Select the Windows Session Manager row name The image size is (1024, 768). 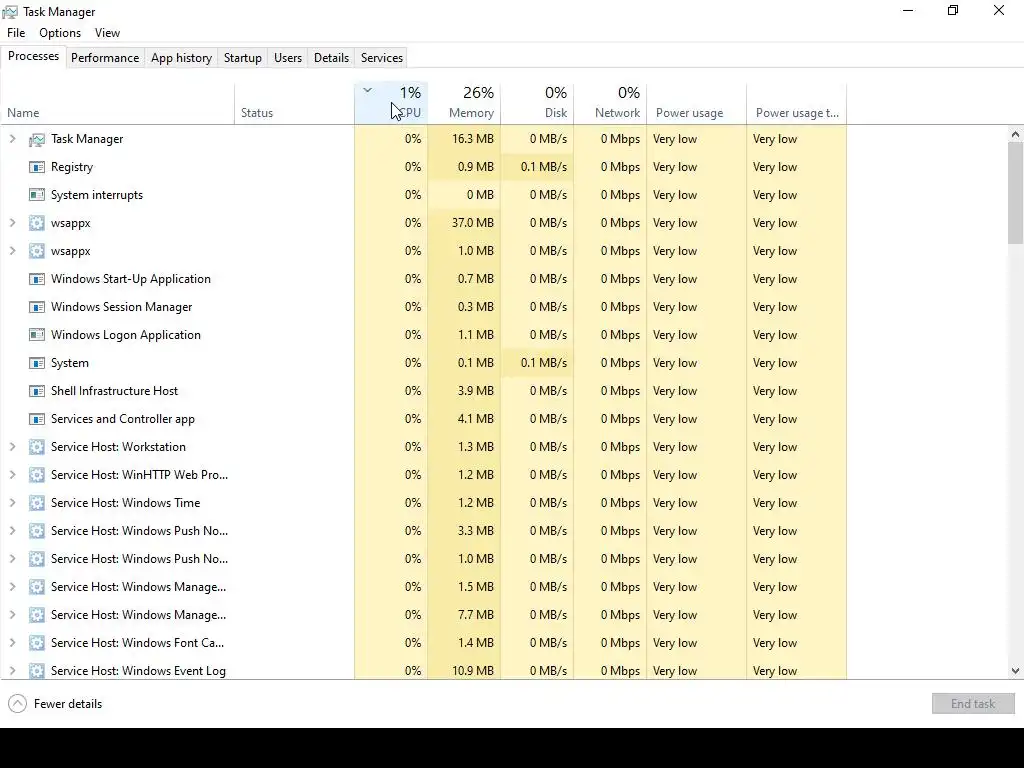click(121, 307)
